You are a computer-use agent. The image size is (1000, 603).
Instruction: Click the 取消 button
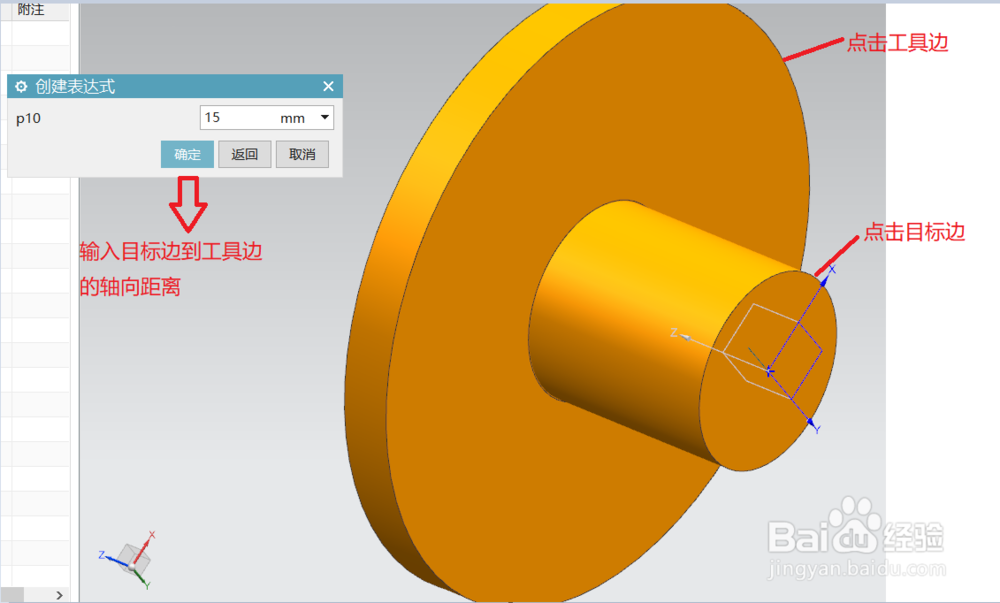(302, 154)
